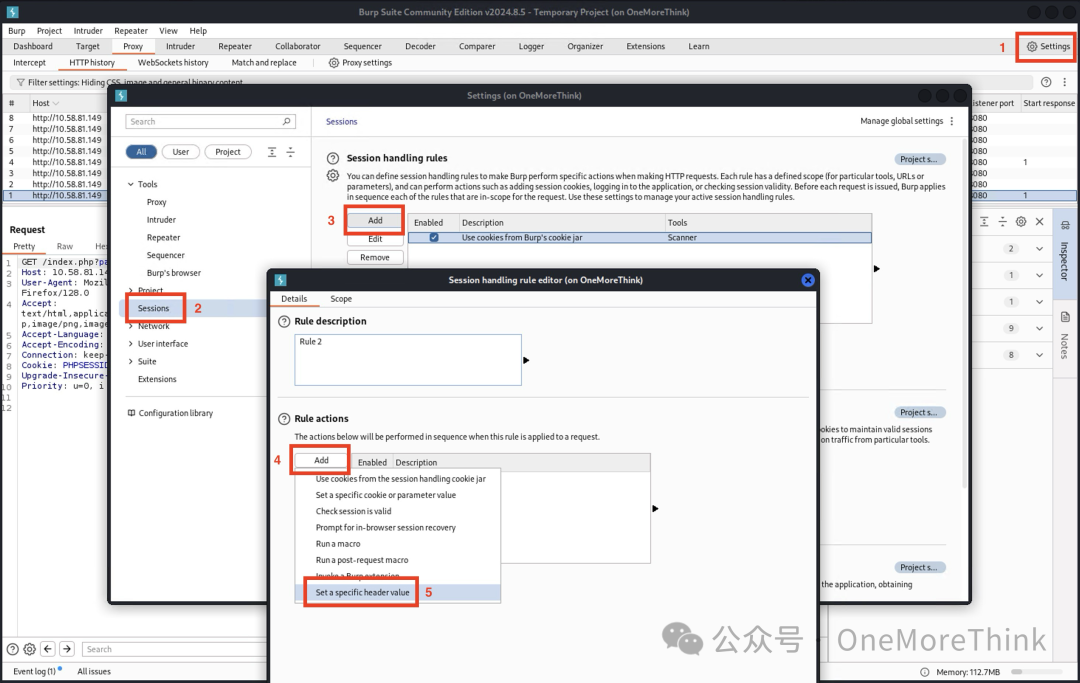The height and width of the screenshot is (683, 1080).
Task: Open All issues in status bar
Action: 94,671
